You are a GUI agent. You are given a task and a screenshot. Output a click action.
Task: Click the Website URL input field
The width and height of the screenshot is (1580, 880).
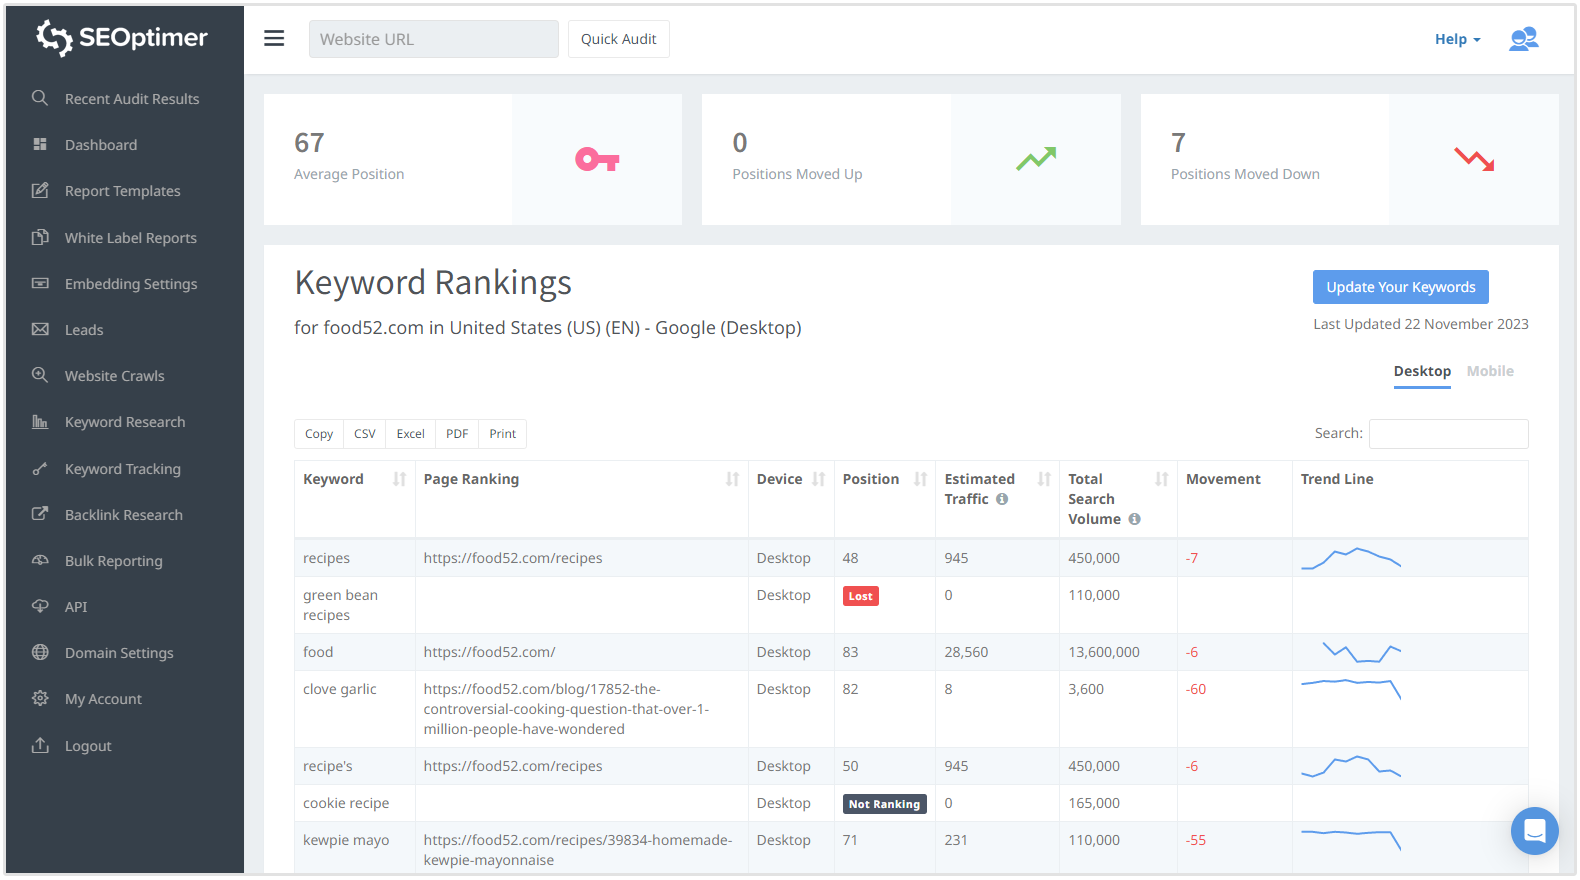point(433,39)
